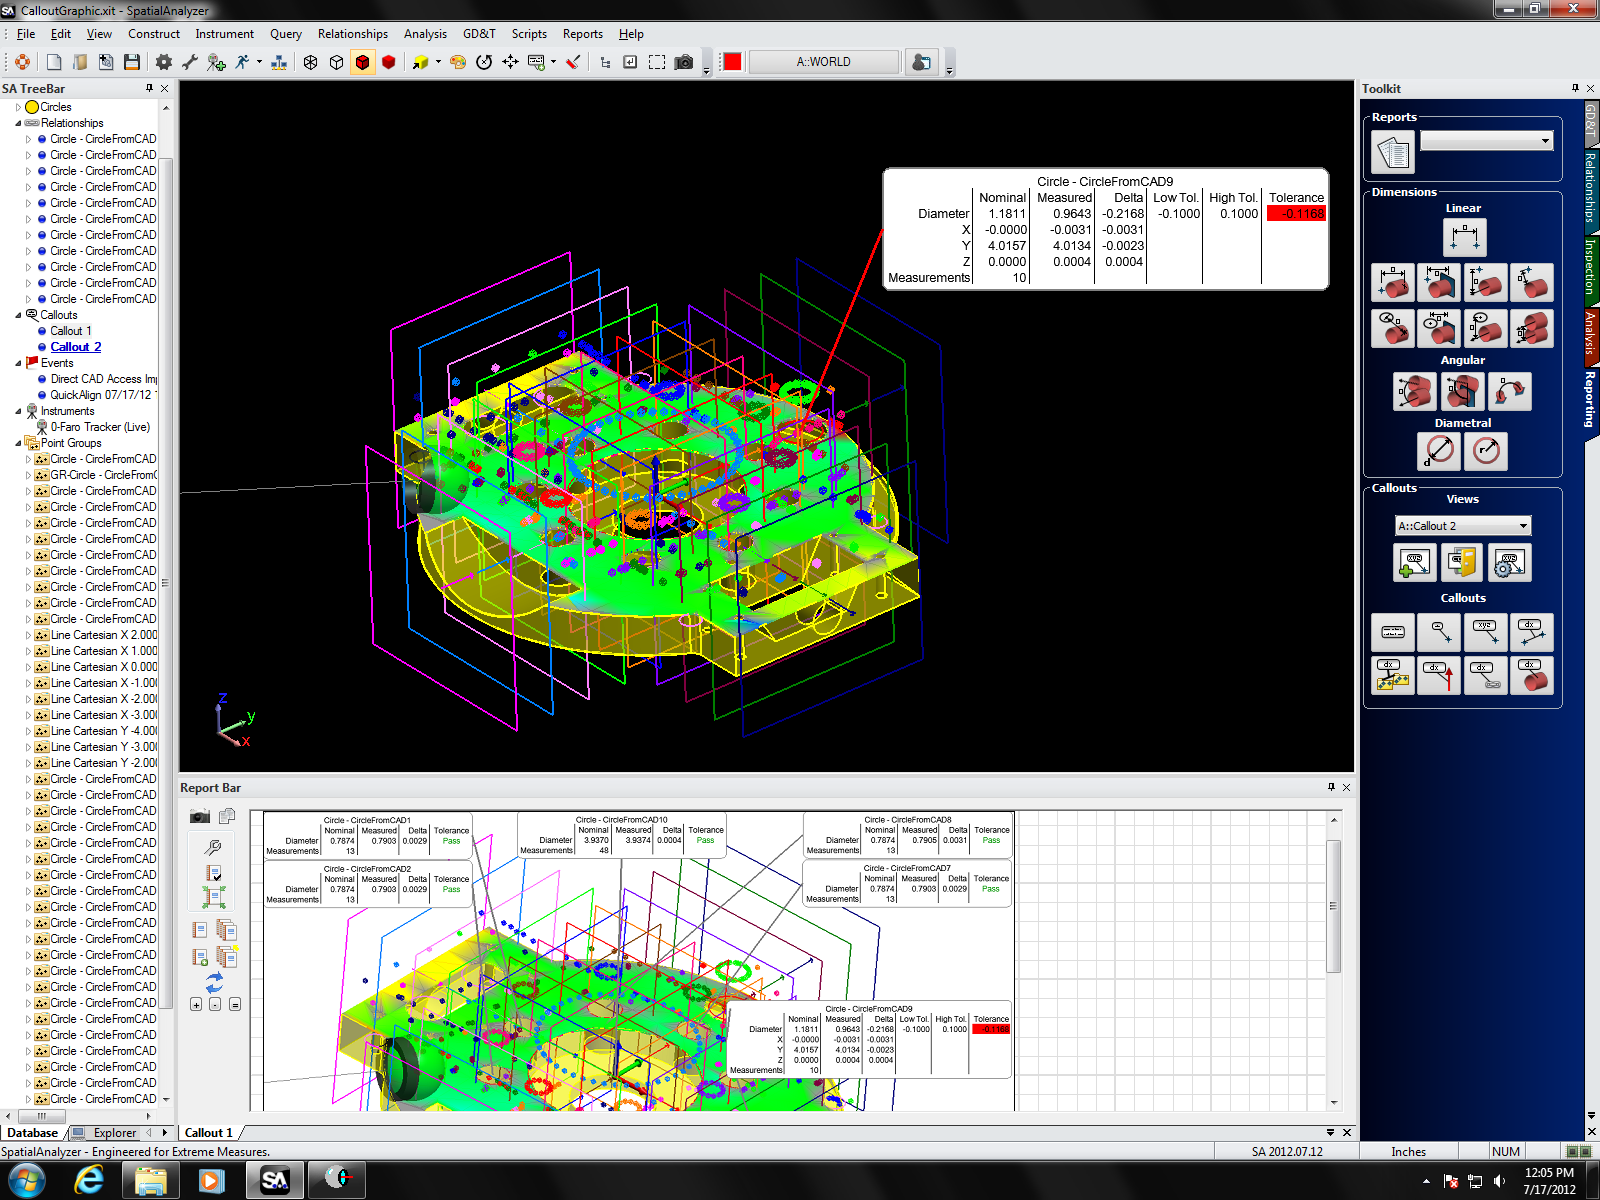Viewport: 1600px width, 1200px height.
Task: Click the camera screenshot icon in main toolbar
Action: (684, 62)
